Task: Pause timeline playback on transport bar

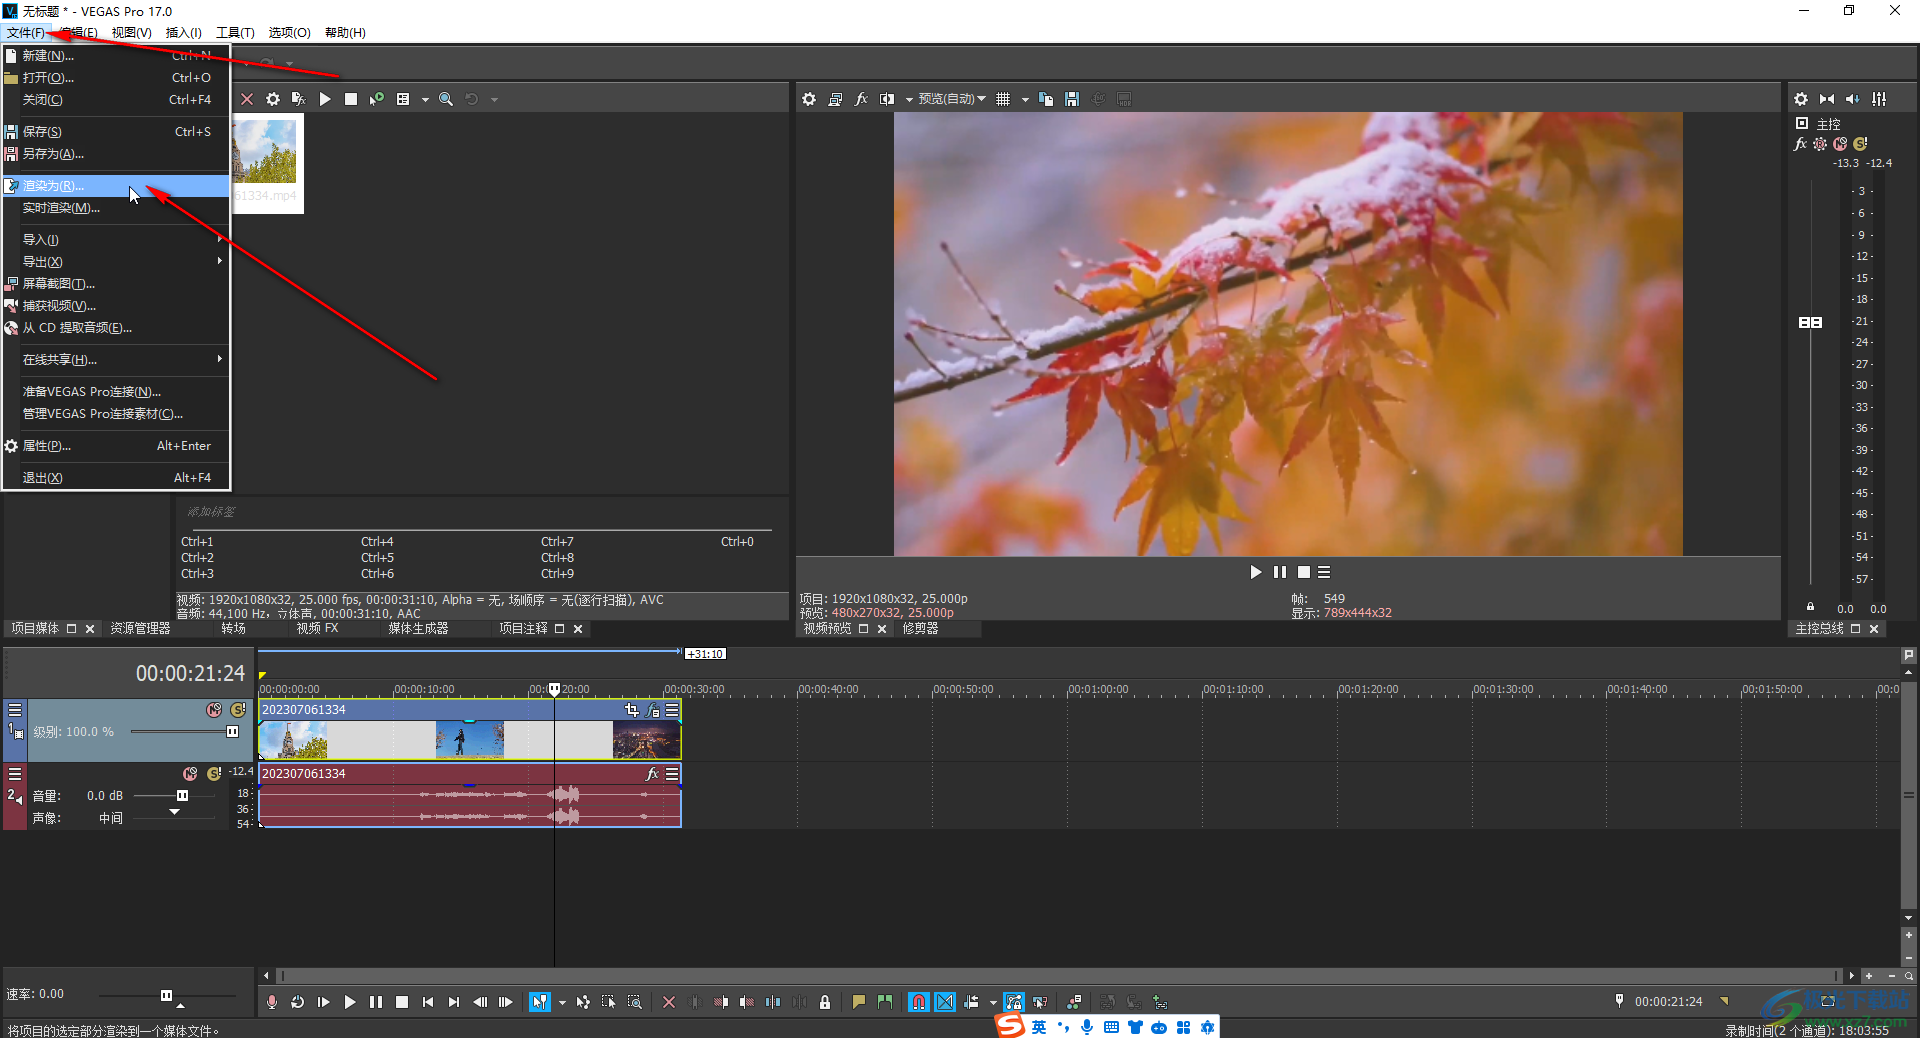Action: tap(376, 1002)
